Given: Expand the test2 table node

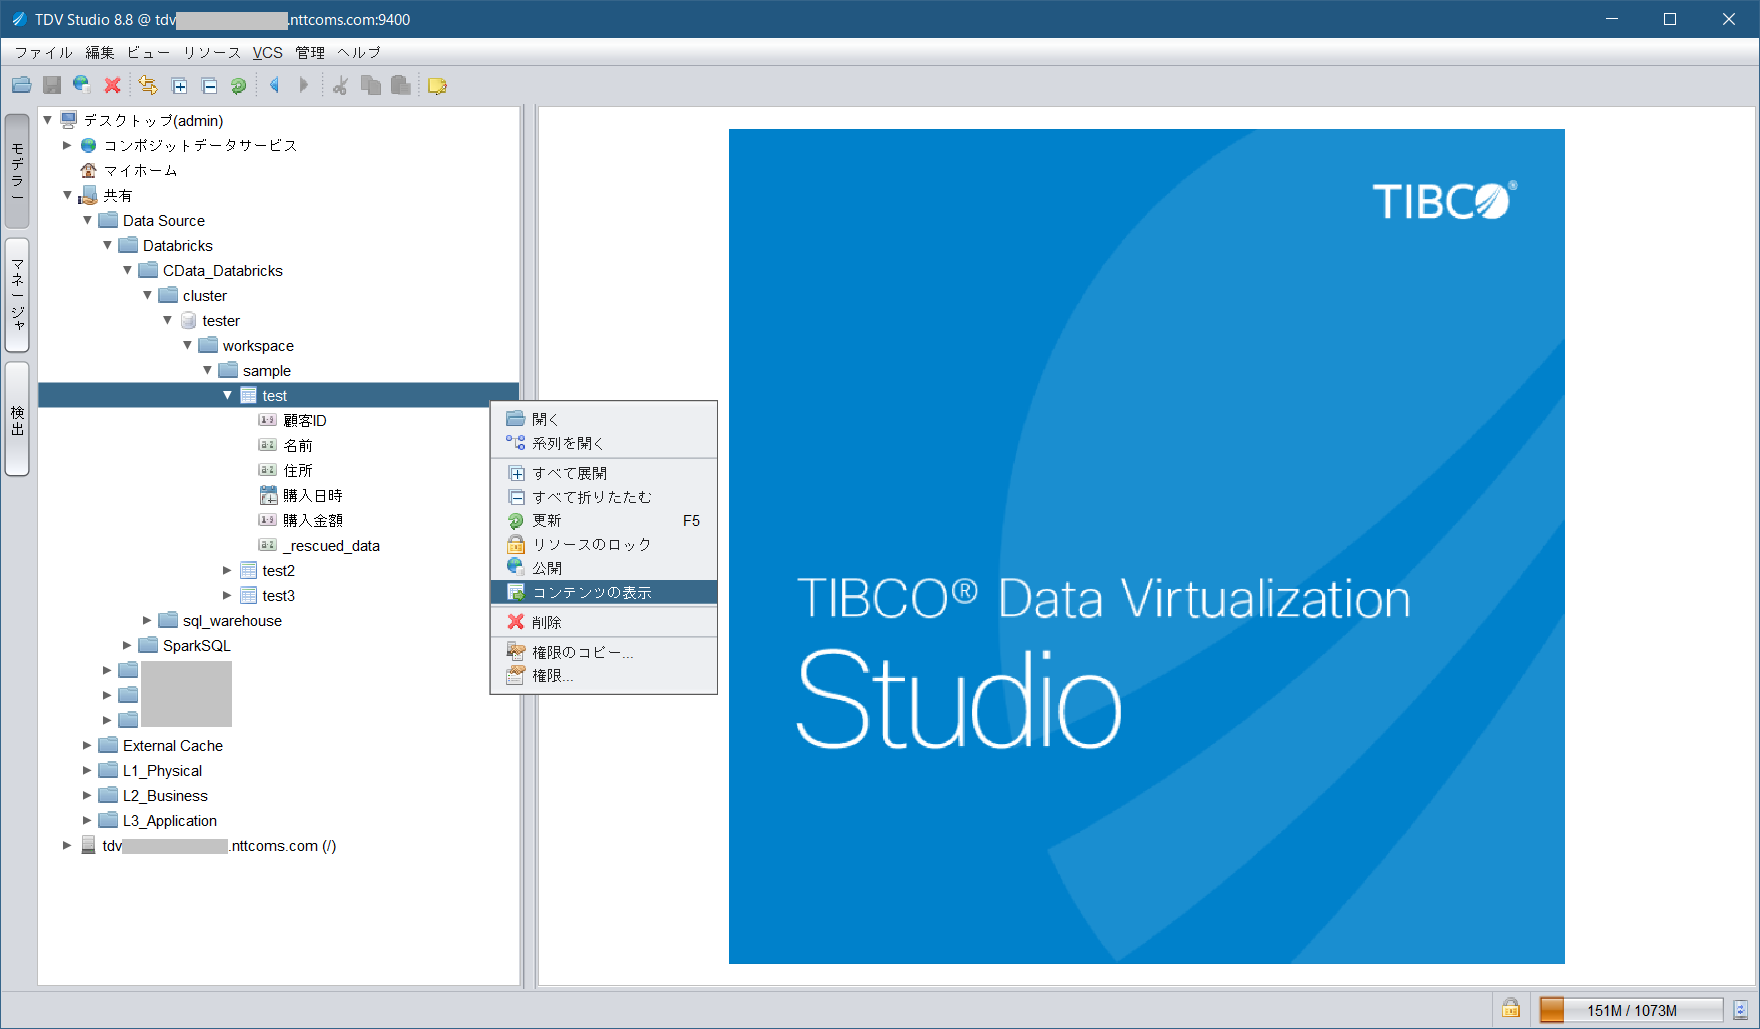Looking at the screenshot, I should click(227, 570).
